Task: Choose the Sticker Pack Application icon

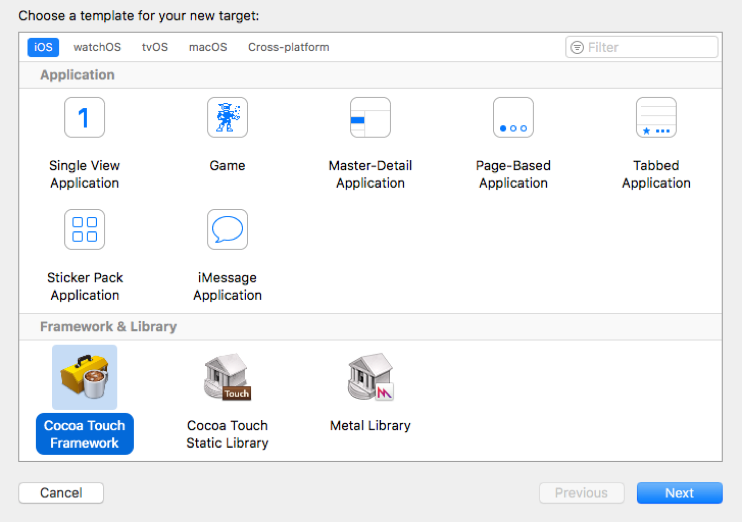Action: point(84,230)
